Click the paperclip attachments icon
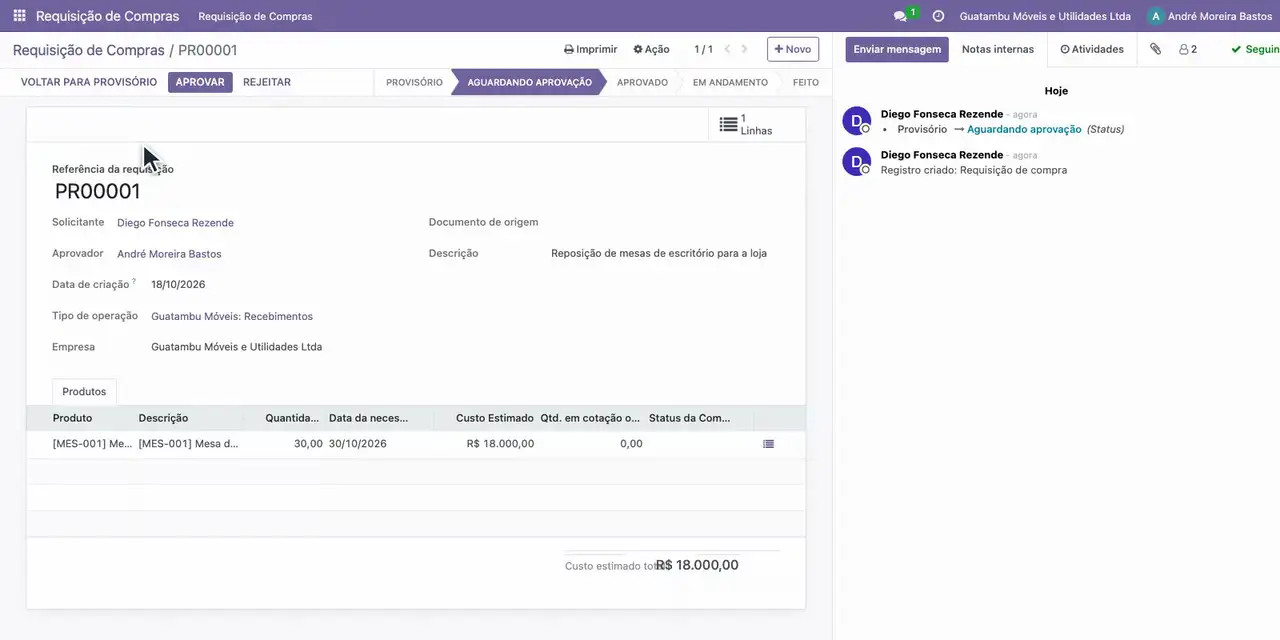 1155,49
